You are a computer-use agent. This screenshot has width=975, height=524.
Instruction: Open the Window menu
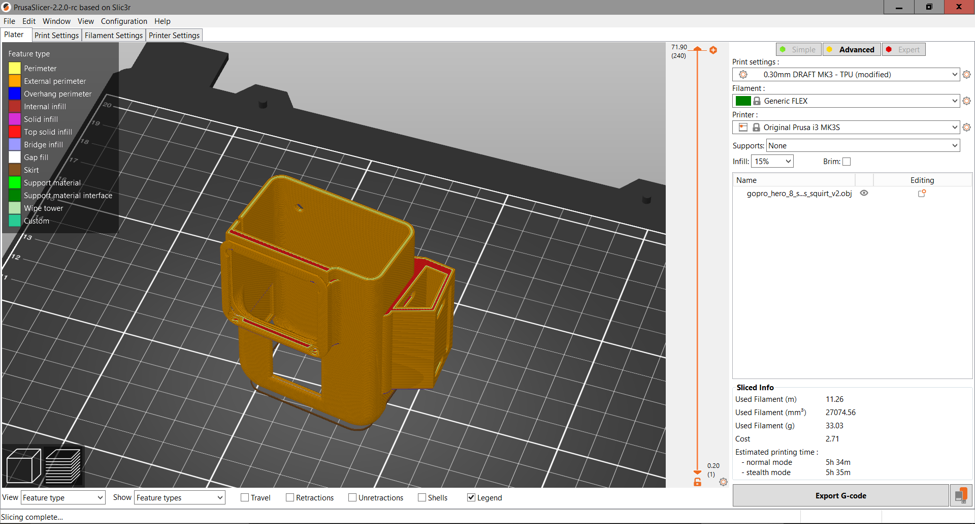click(57, 21)
